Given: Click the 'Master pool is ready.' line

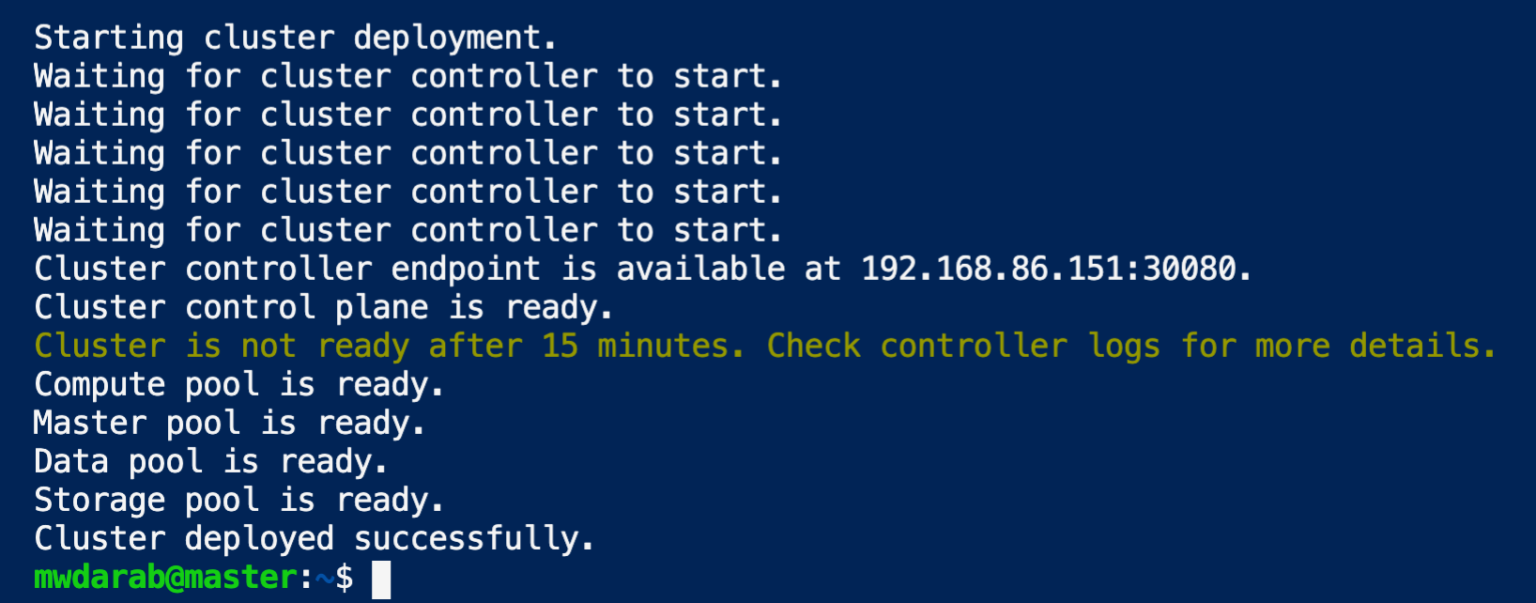Looking at the screenshot, I should pos(230,423).
